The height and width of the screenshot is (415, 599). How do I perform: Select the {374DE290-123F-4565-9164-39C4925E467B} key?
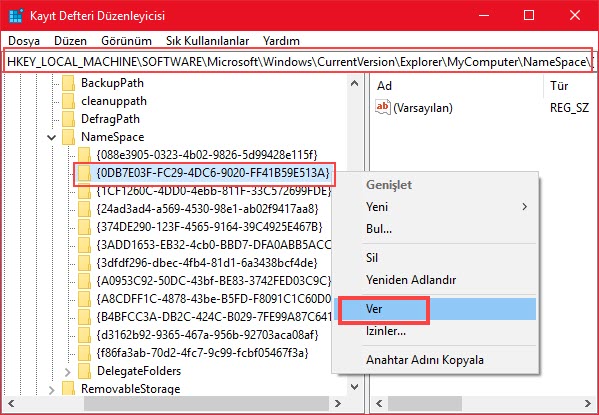[210, 227]
